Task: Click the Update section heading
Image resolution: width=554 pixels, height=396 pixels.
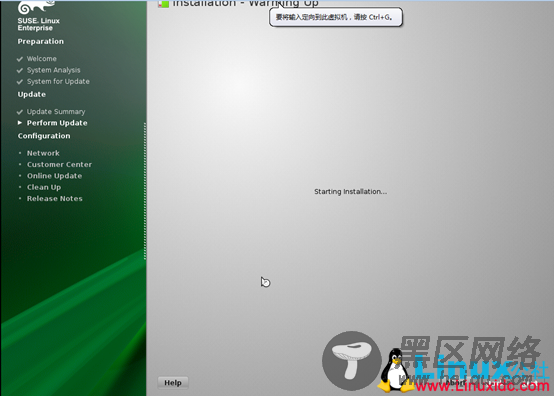Action: [x=31, y=94]
